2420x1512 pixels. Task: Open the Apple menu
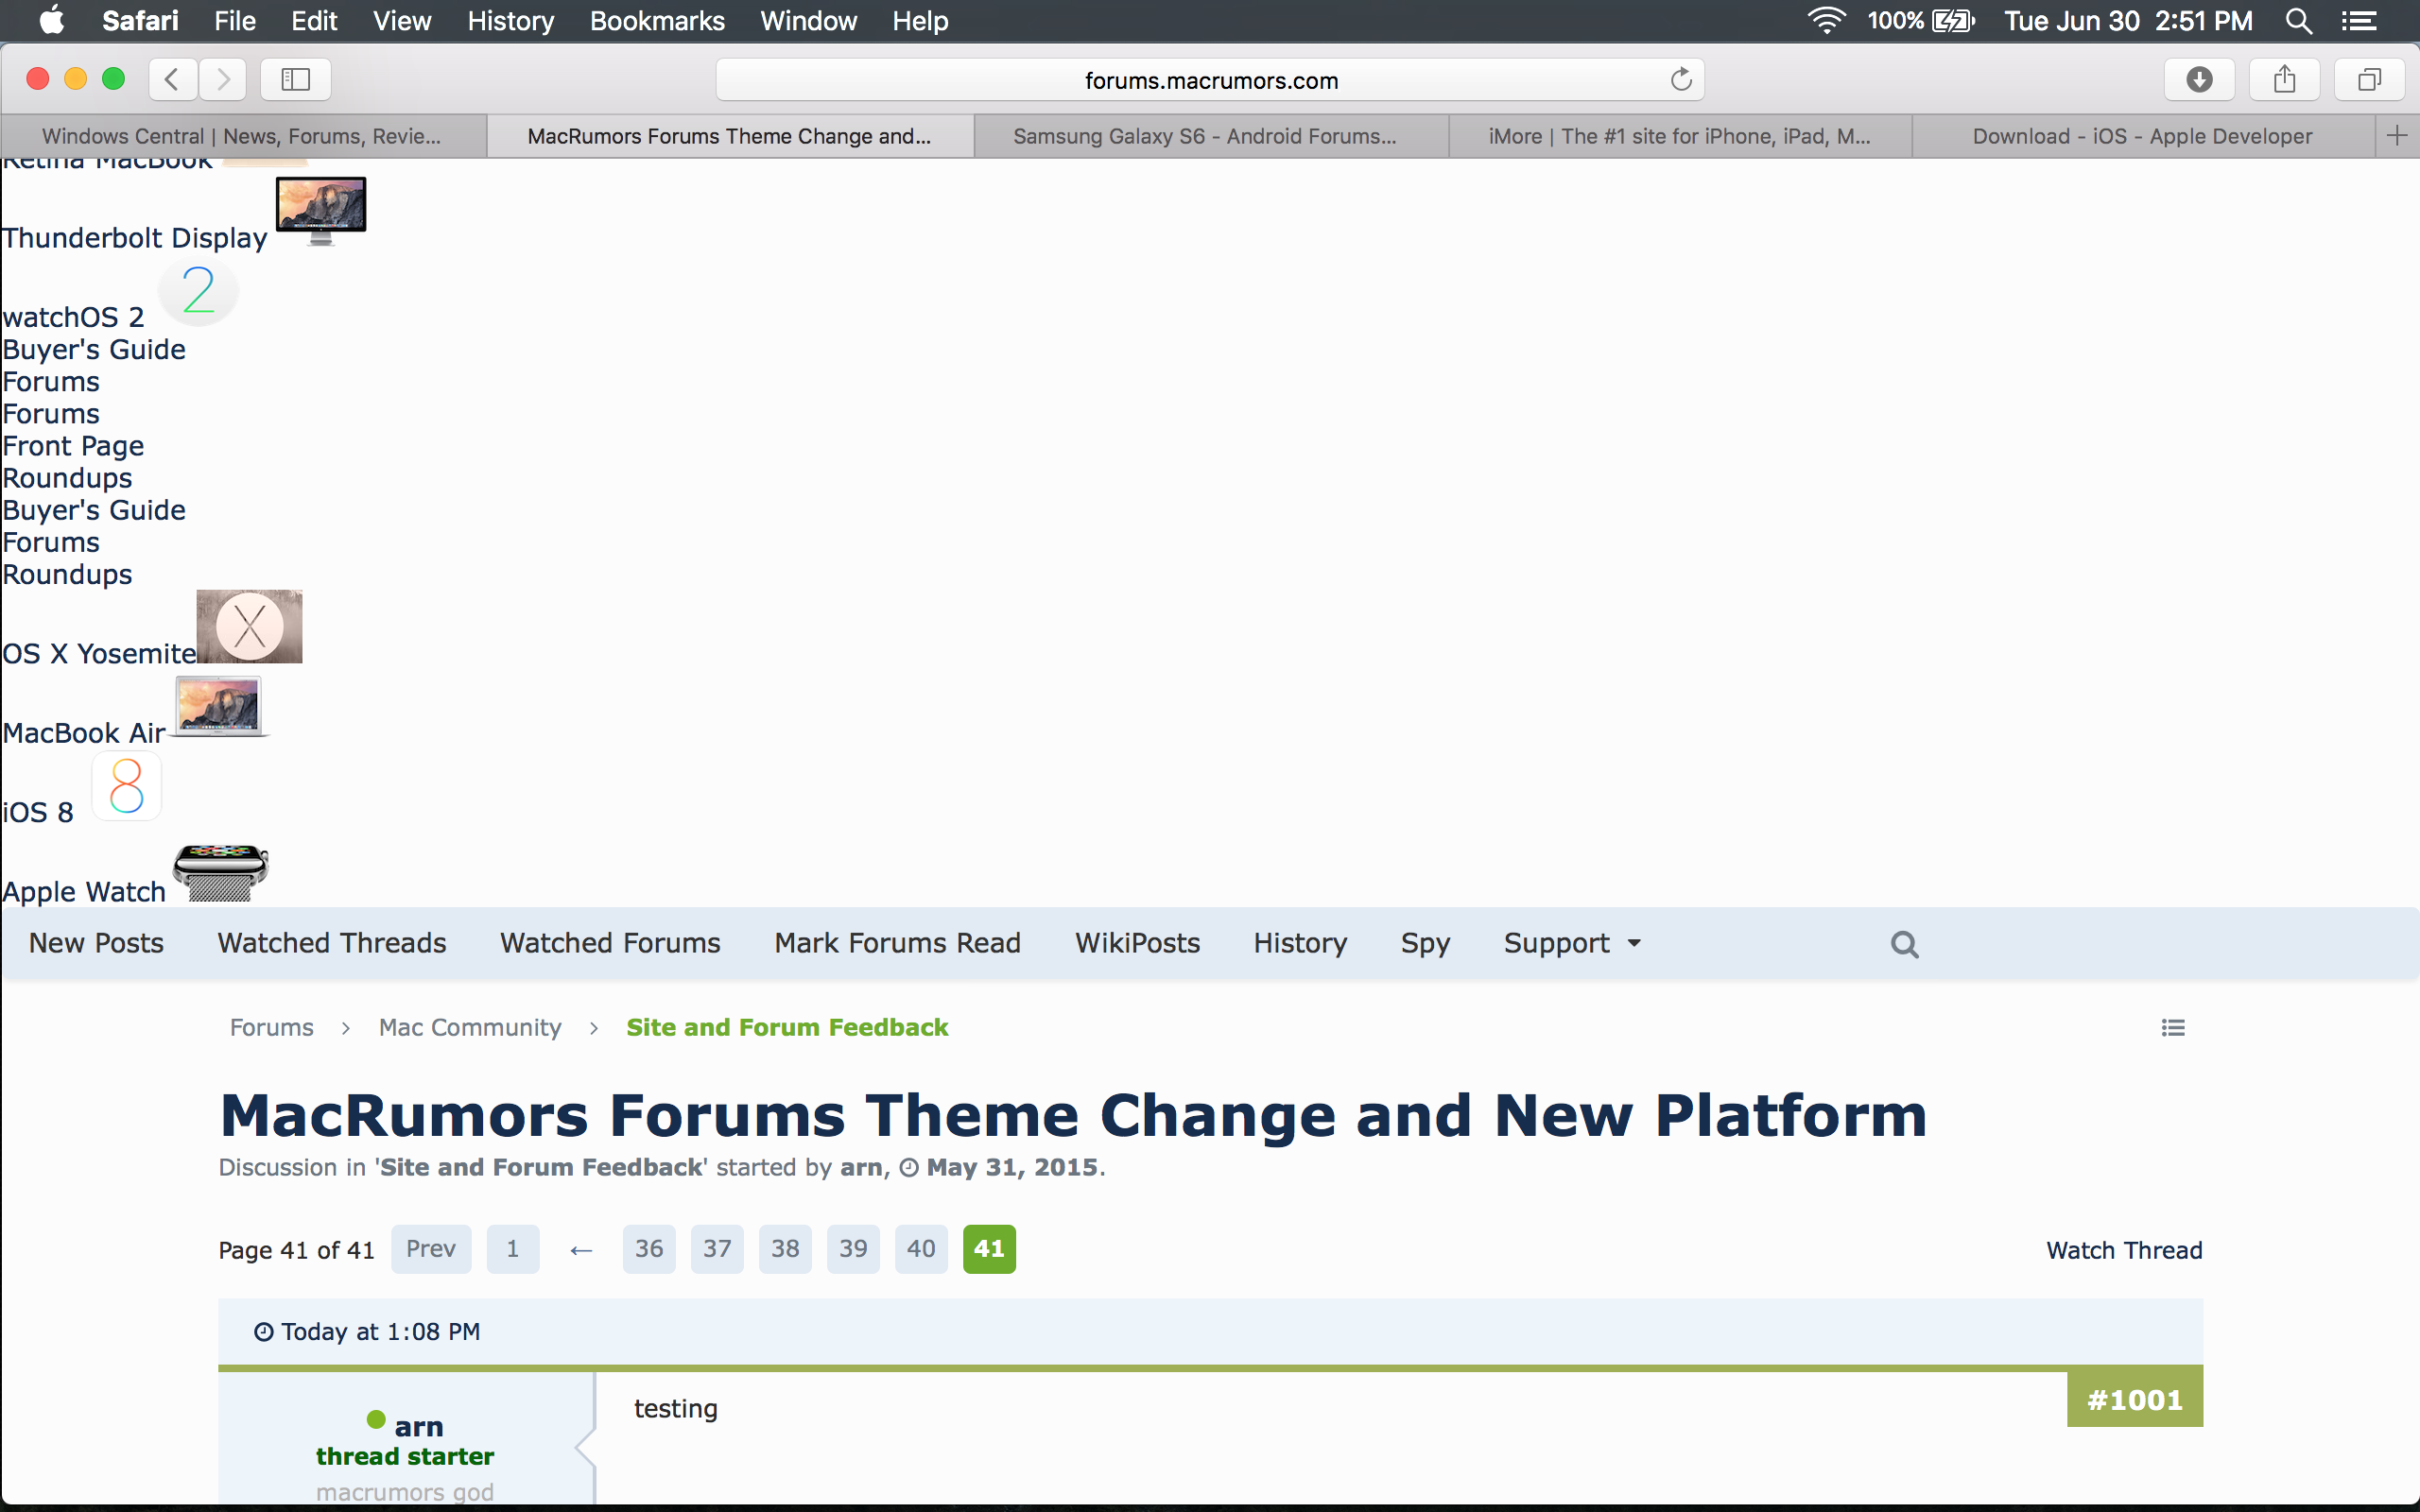[51, 20]
